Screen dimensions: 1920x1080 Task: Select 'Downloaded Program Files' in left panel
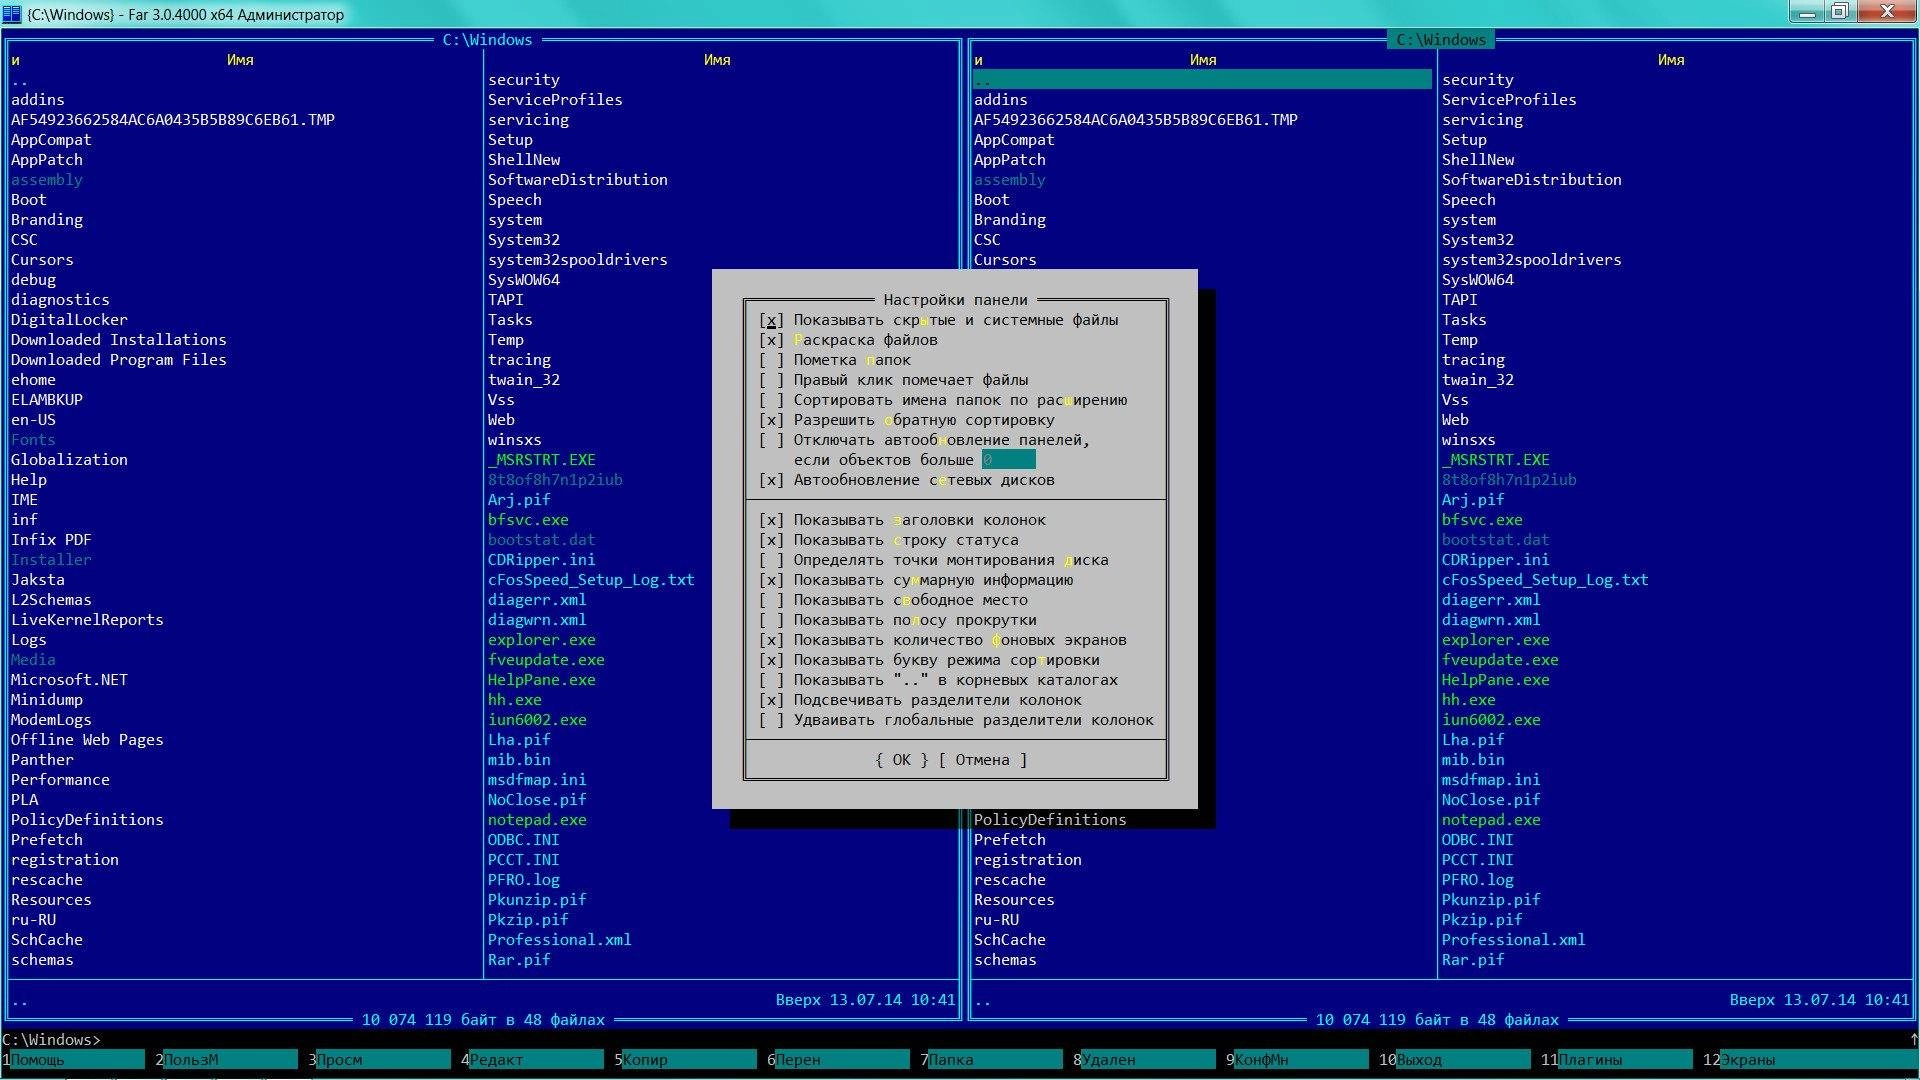(119, 360)
